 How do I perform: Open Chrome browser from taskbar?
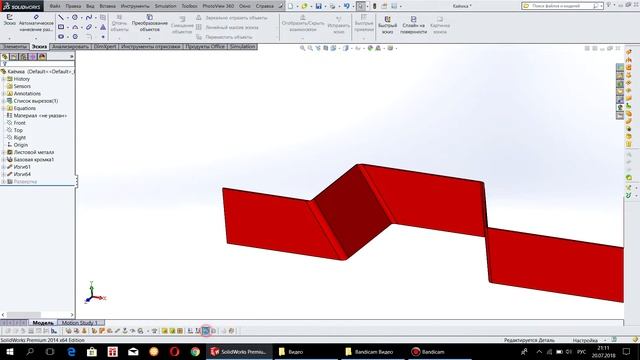point(195,351)
